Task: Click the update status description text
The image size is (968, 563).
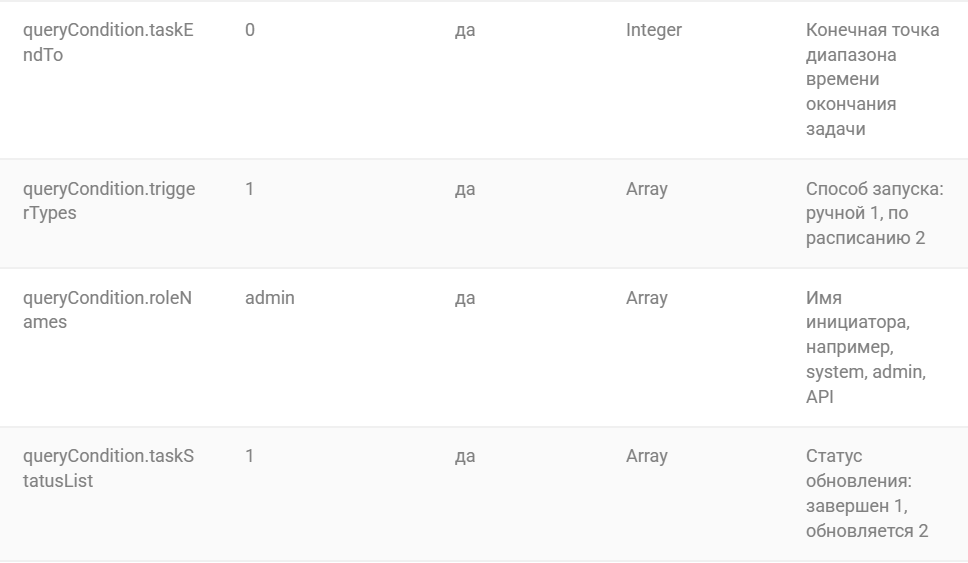Action: (867, 493)
